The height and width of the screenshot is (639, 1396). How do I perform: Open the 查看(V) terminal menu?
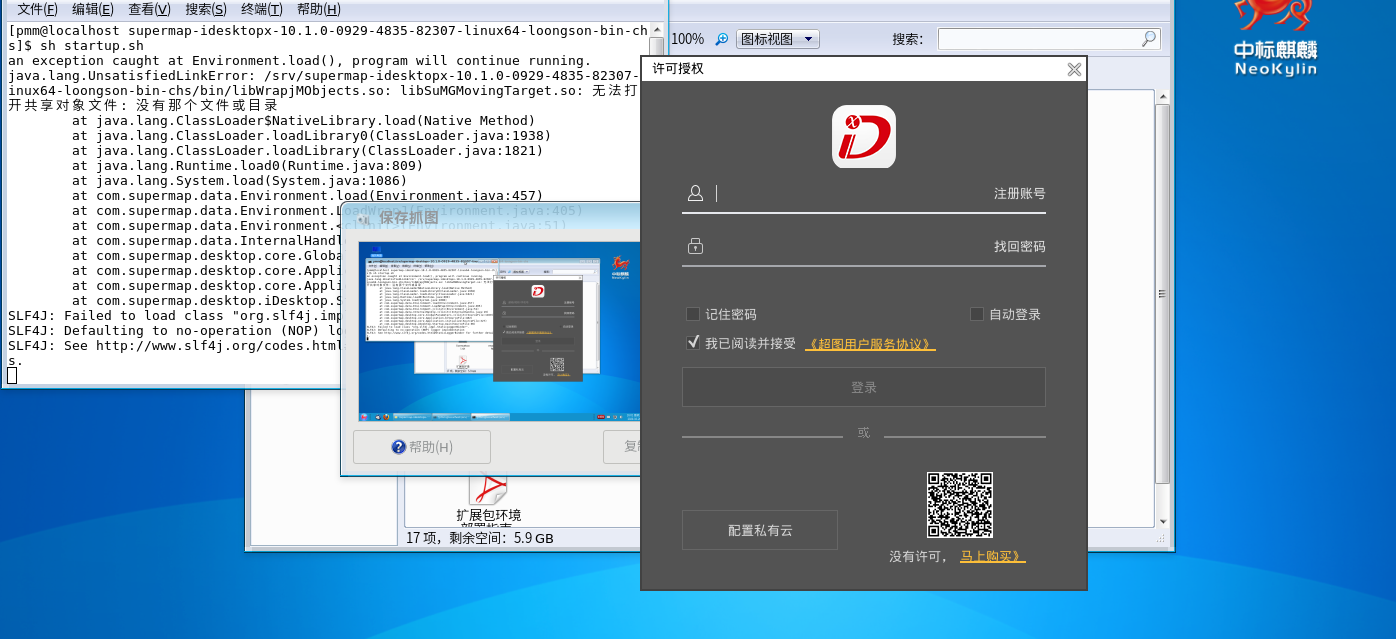click(x=149, y=9)
